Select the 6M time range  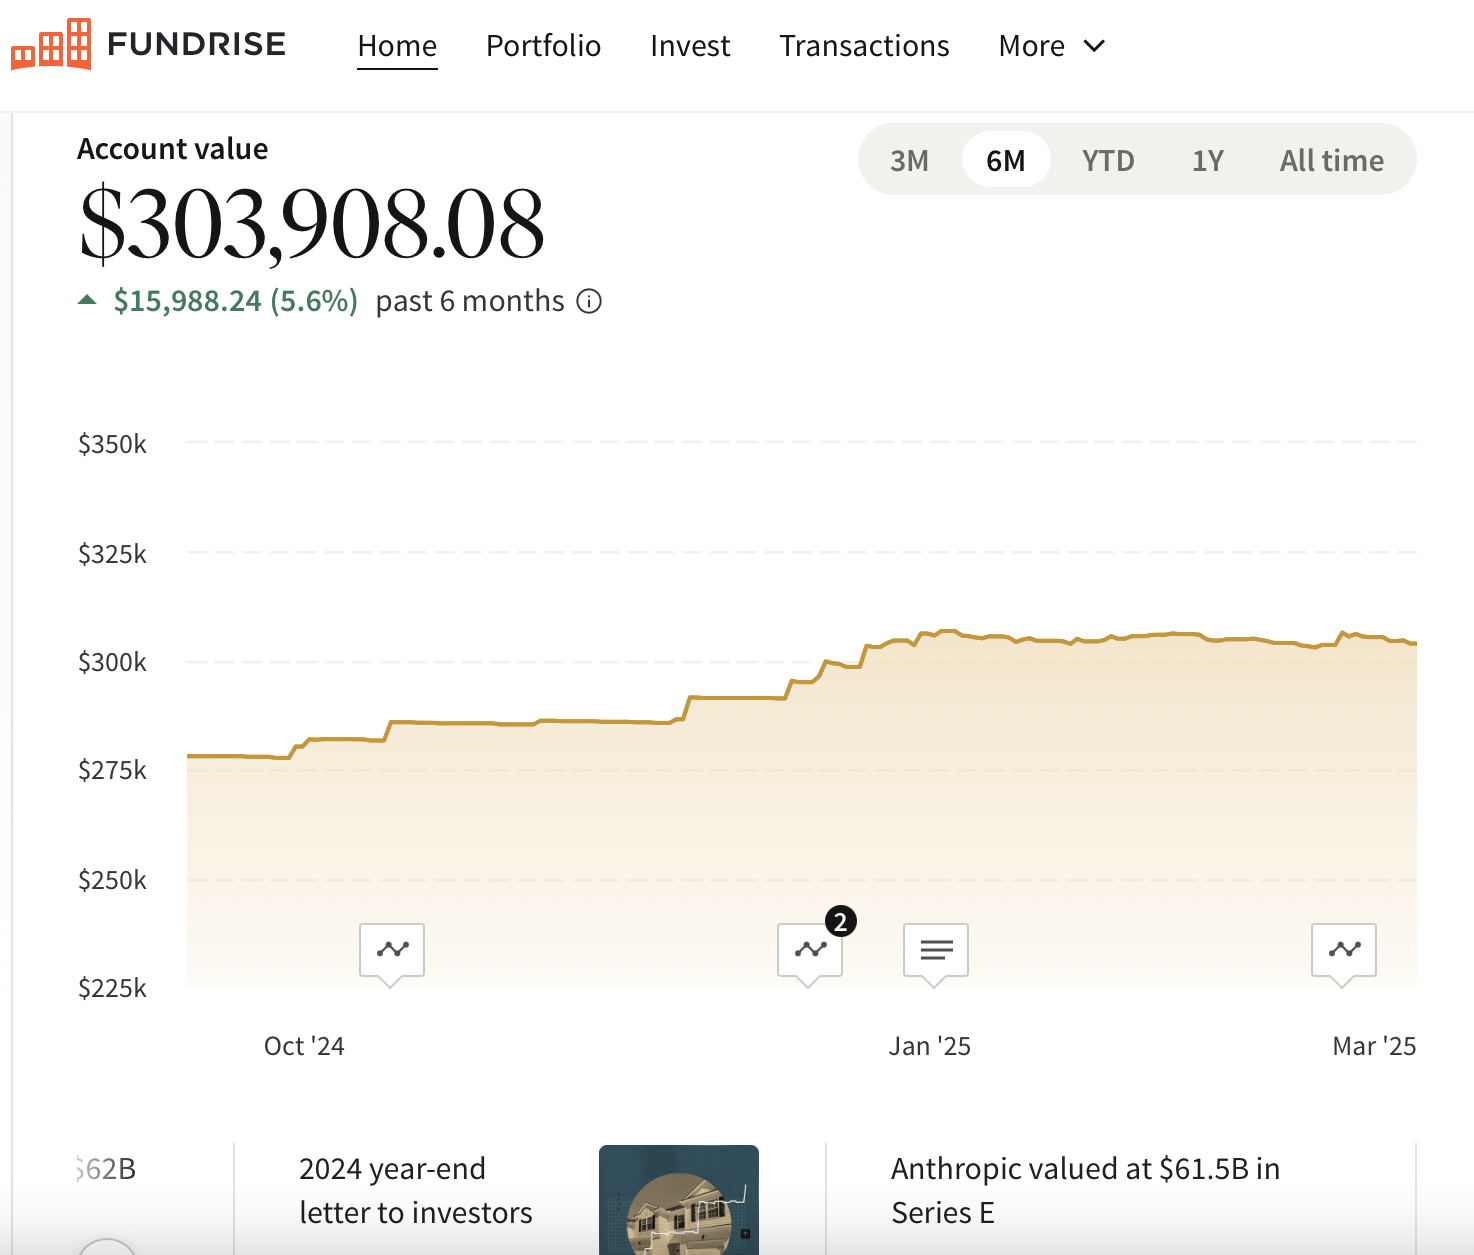[x=1006, y=160]
